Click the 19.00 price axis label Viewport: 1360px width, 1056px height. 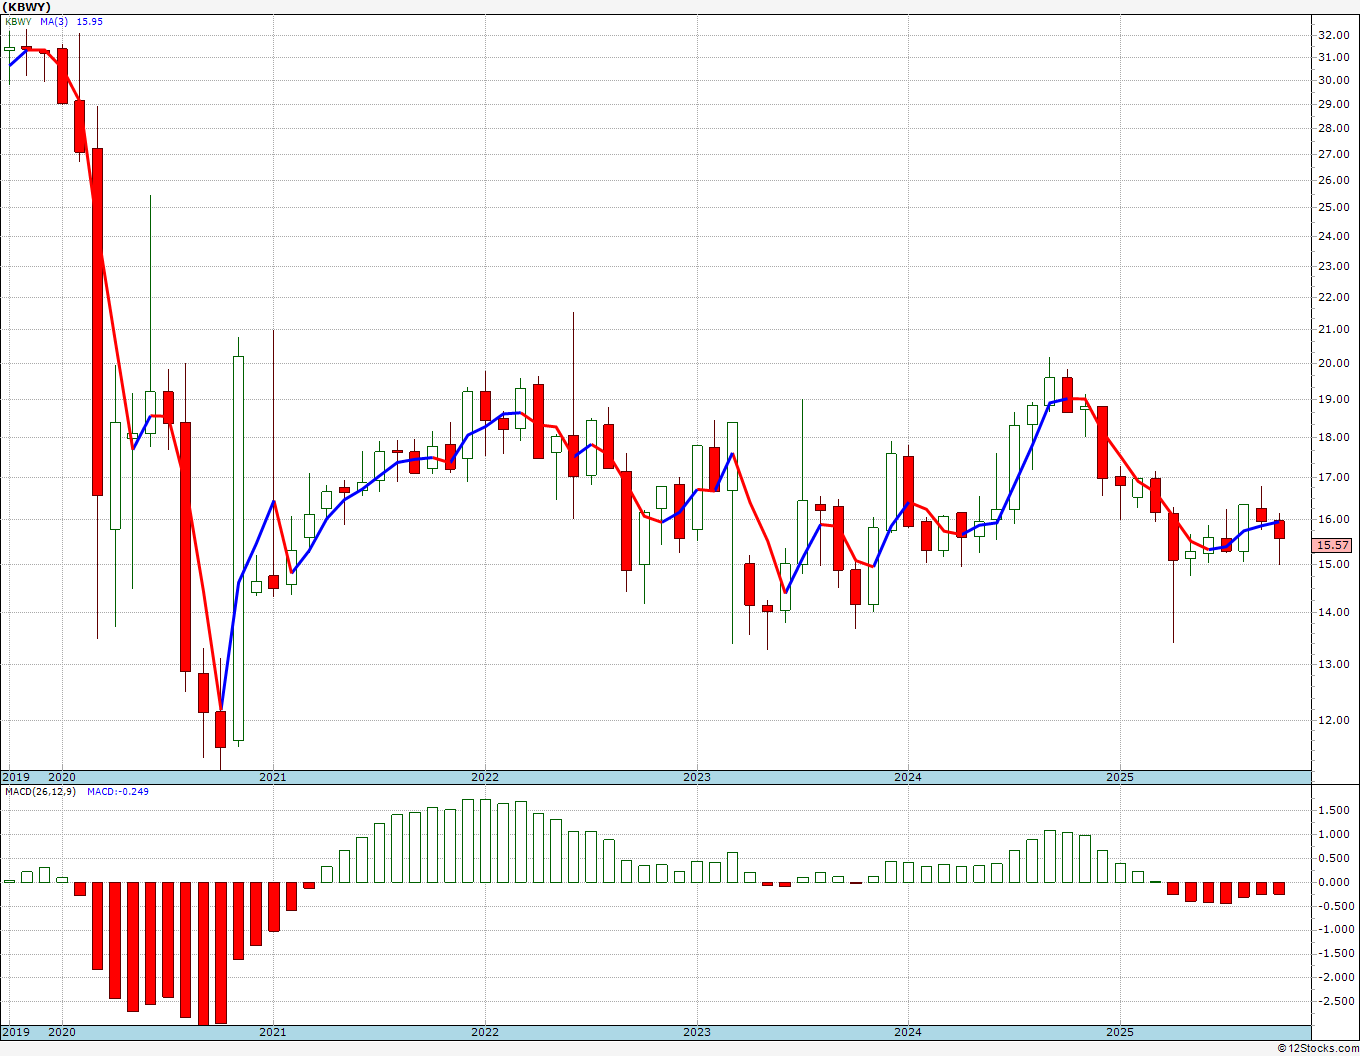[1333, 399]
